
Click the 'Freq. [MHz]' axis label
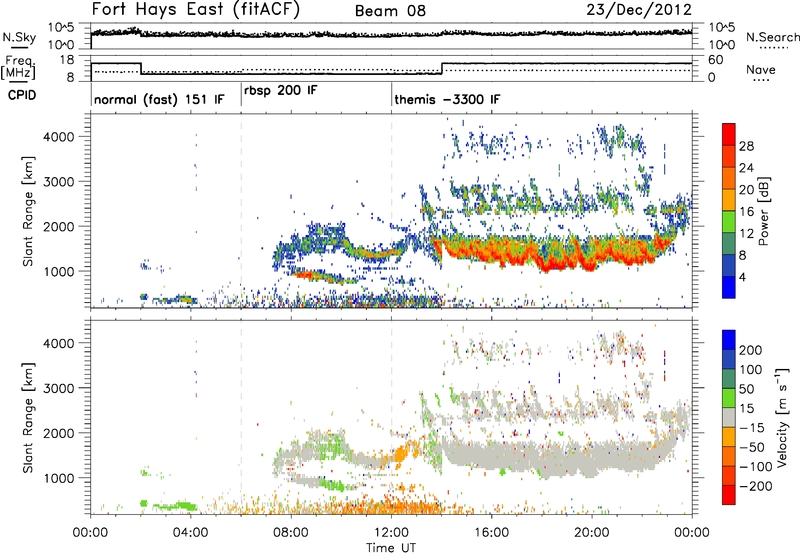point(18,67)
